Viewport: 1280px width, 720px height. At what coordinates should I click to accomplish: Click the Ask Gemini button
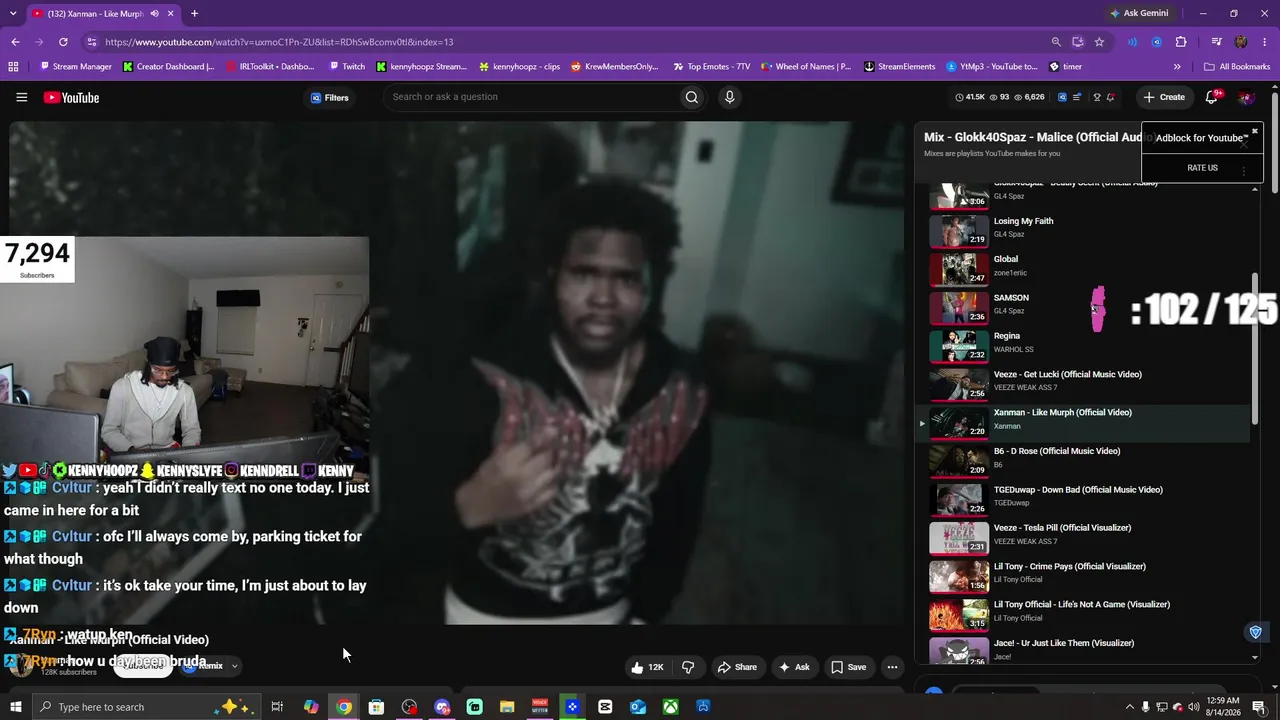pyautogui.click(x=1138, y=14)
